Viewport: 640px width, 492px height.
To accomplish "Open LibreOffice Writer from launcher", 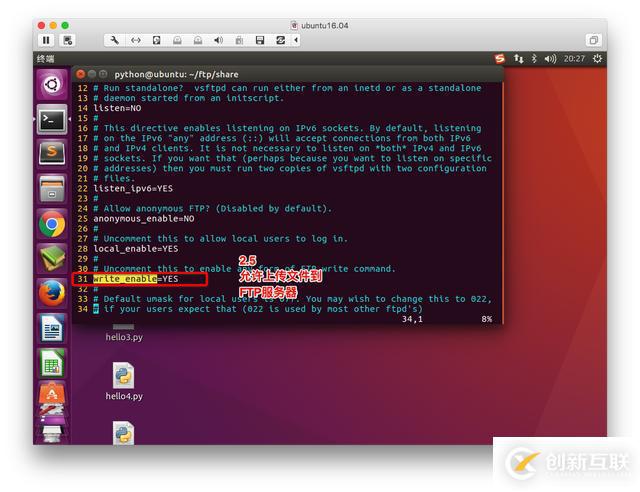I will 52,328.
